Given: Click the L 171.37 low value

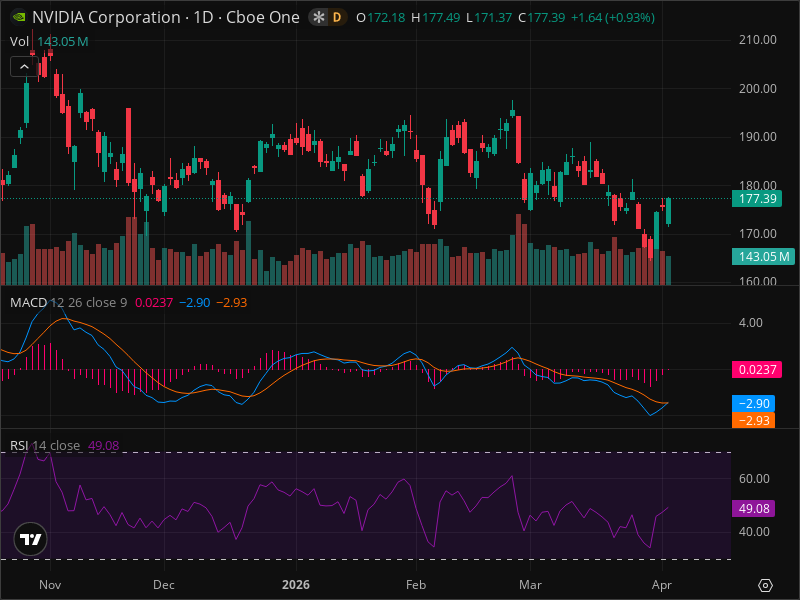Looking at the screenshot, I should point(489,18).
